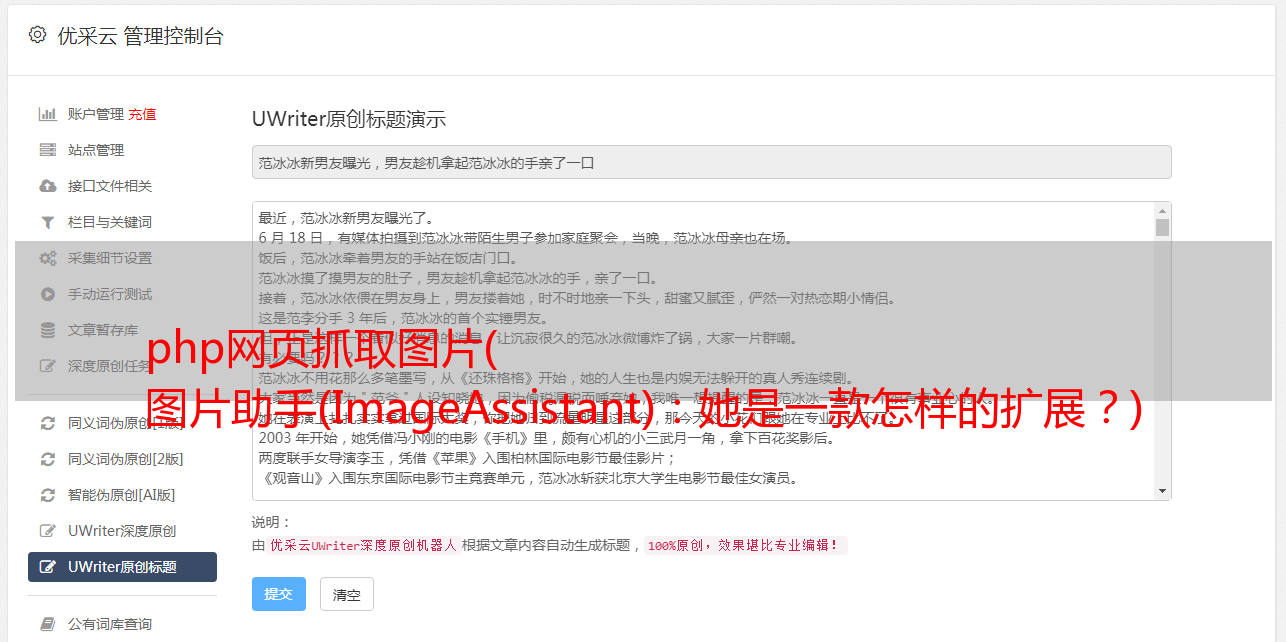This screenshot has width=1286, height=642.
Task: Open UWriter深度原创 menu item
Action: point(122,531)
